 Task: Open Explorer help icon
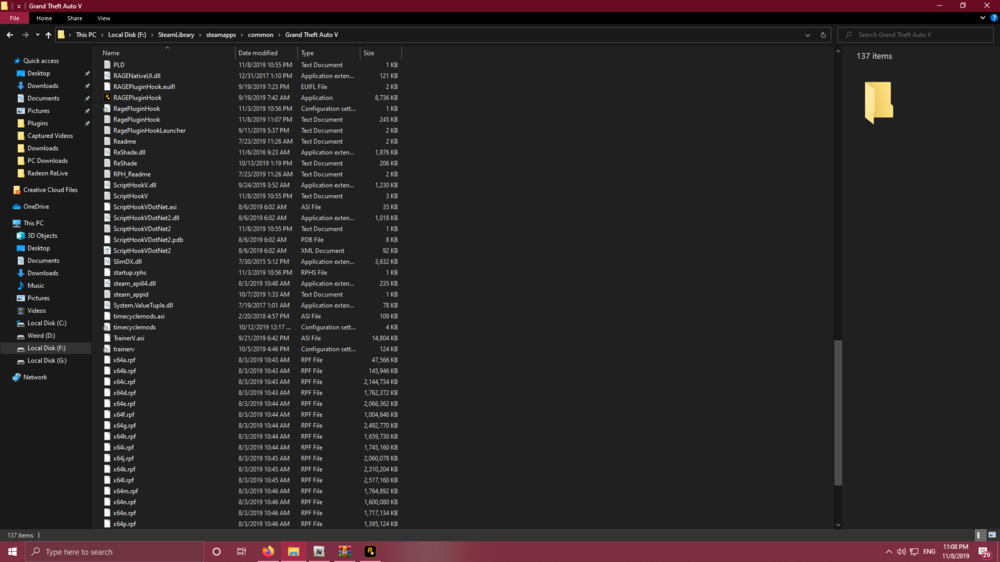pos(994,18)
